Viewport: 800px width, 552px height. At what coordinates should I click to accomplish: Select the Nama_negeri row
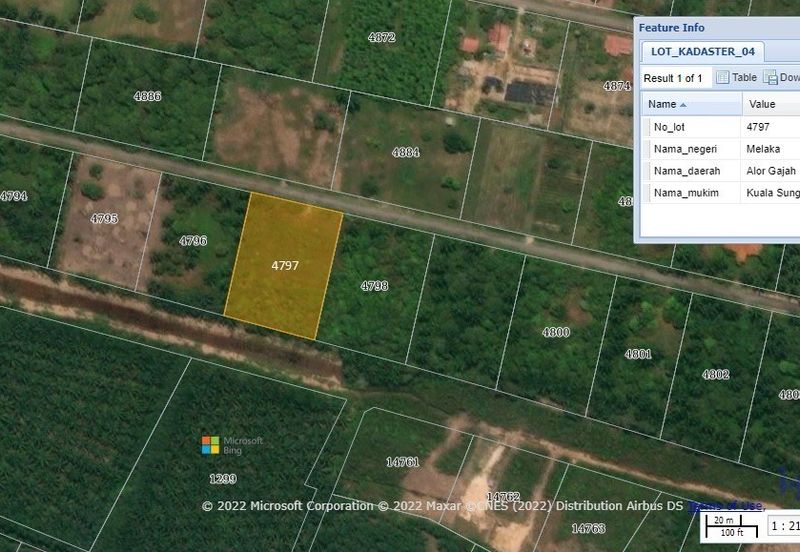coord(721,149)
